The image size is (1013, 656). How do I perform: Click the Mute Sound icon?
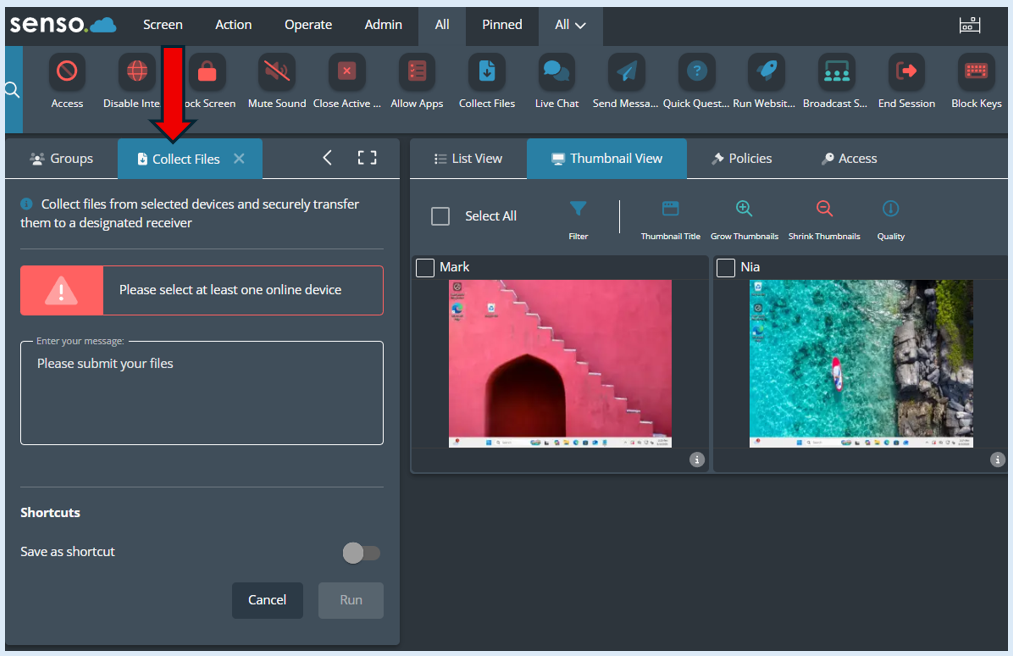pos(277,72)
